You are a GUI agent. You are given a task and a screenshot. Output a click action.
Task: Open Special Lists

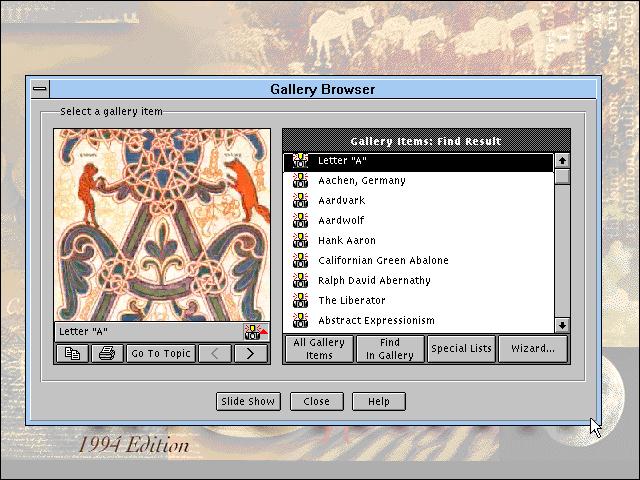(x=461, y=349)
